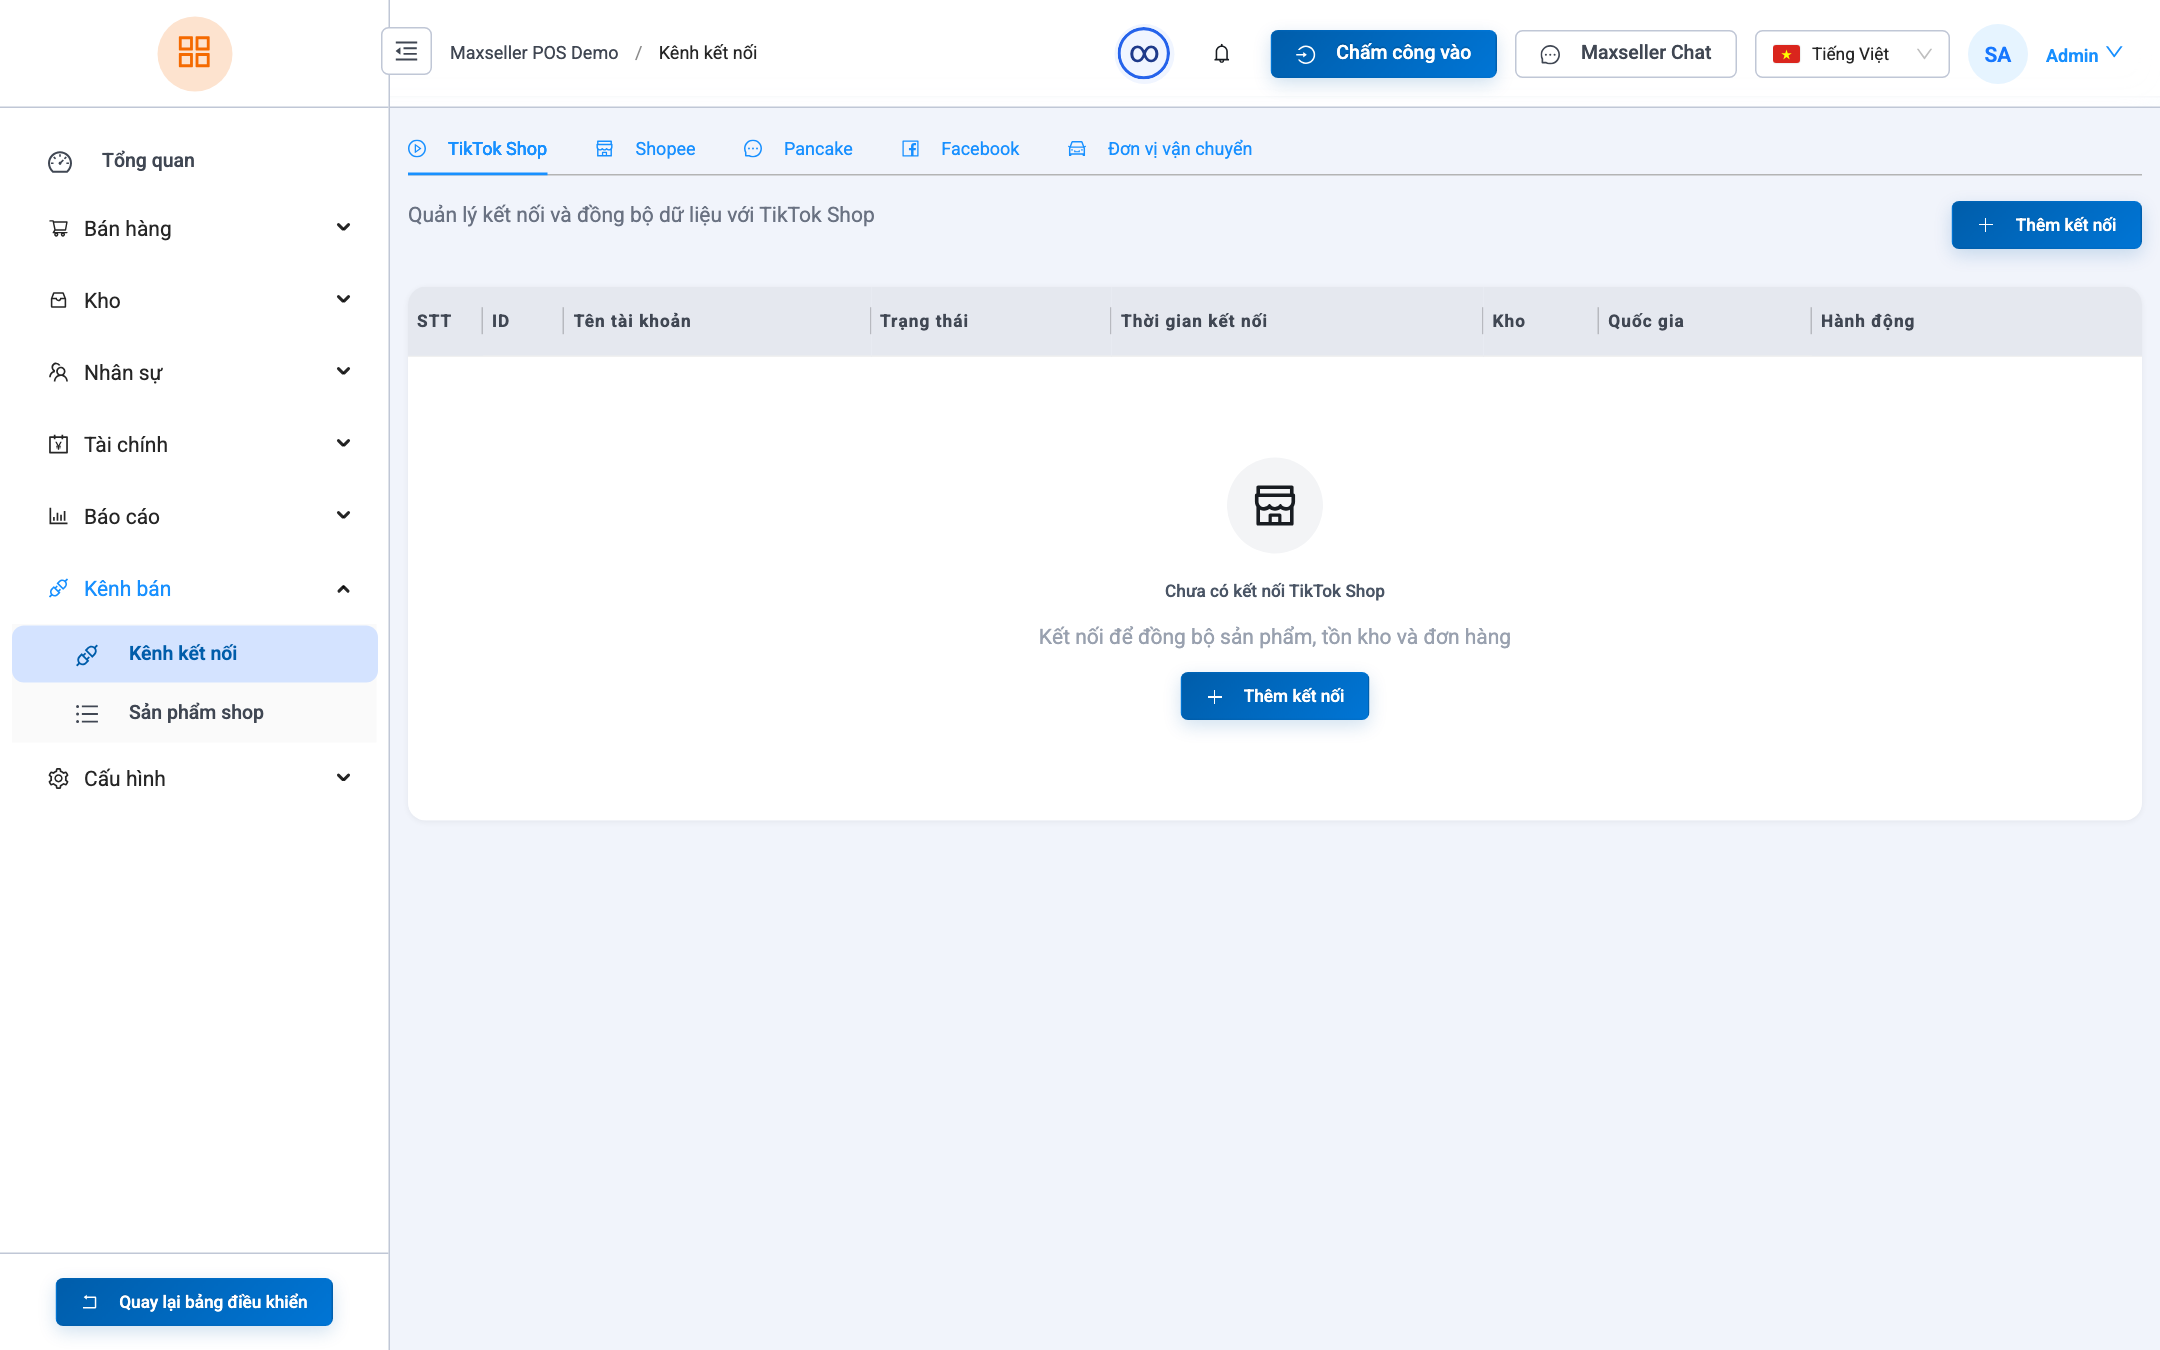Screen dimensions: 2160x1350
Task: Click the Kho warehouse icon
Action: point(59,300)
